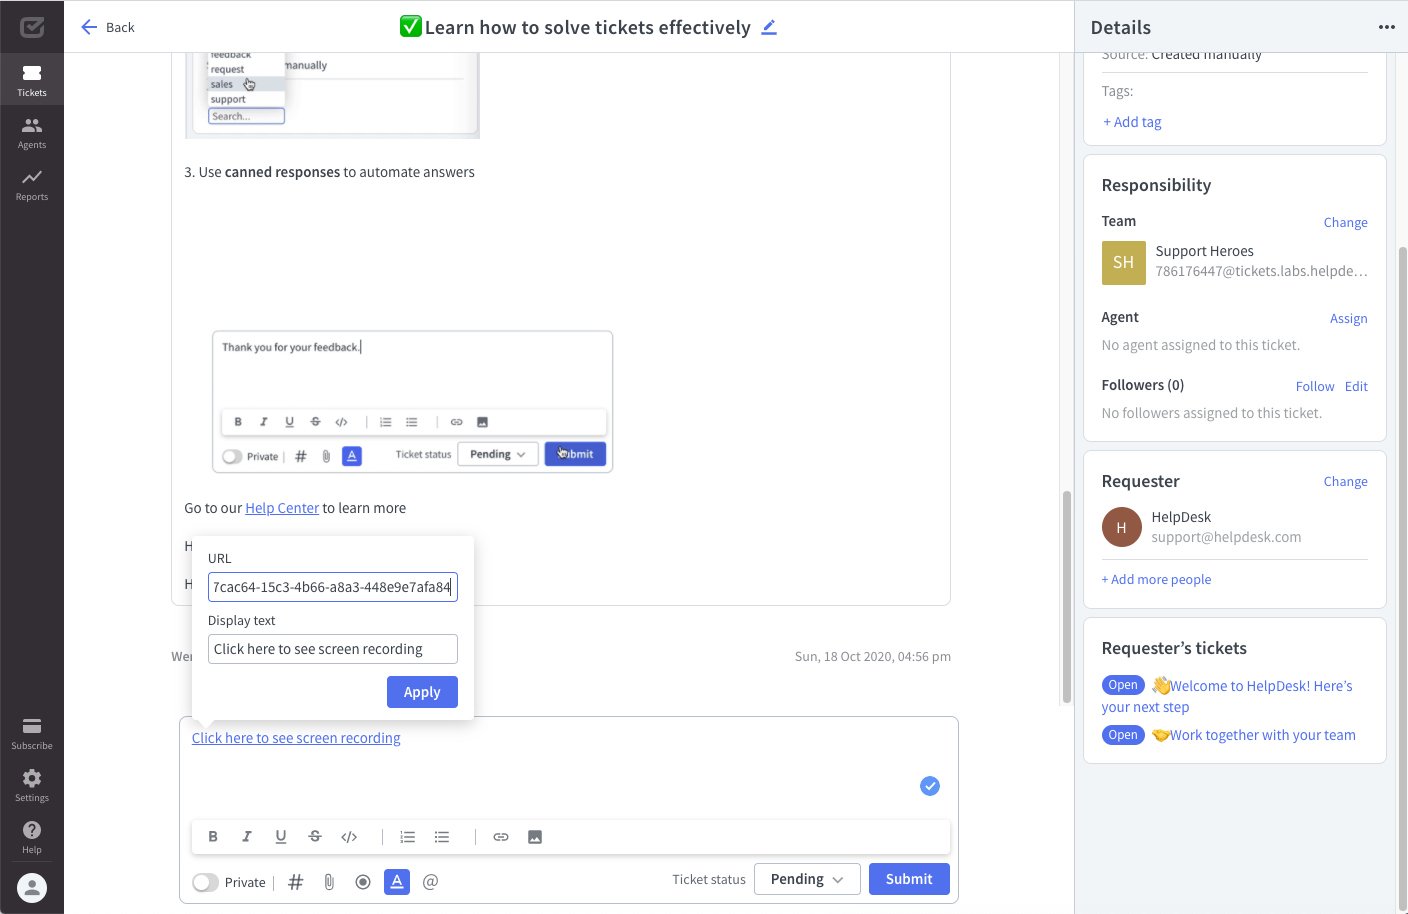Click the blue checkmark badge in editor
The width and height of the screenshot is (1408, 914).
point(930,786)
